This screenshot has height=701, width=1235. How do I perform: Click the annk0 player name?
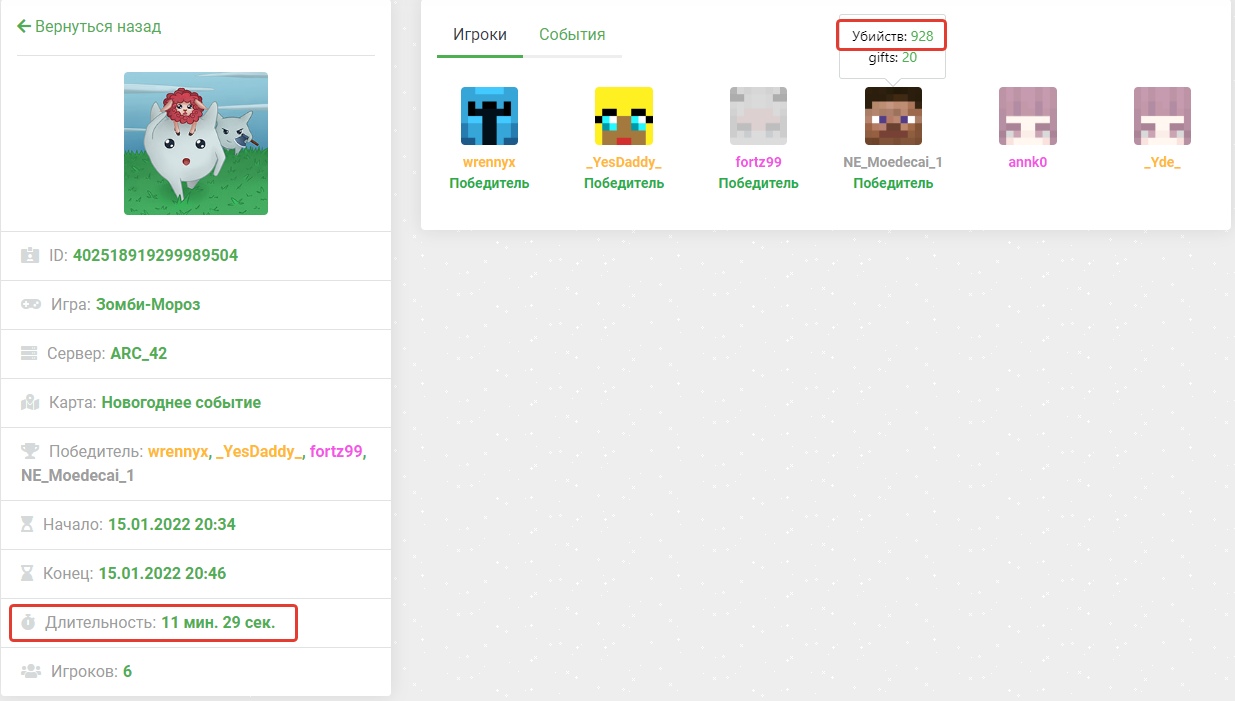tap(1027, 162)
